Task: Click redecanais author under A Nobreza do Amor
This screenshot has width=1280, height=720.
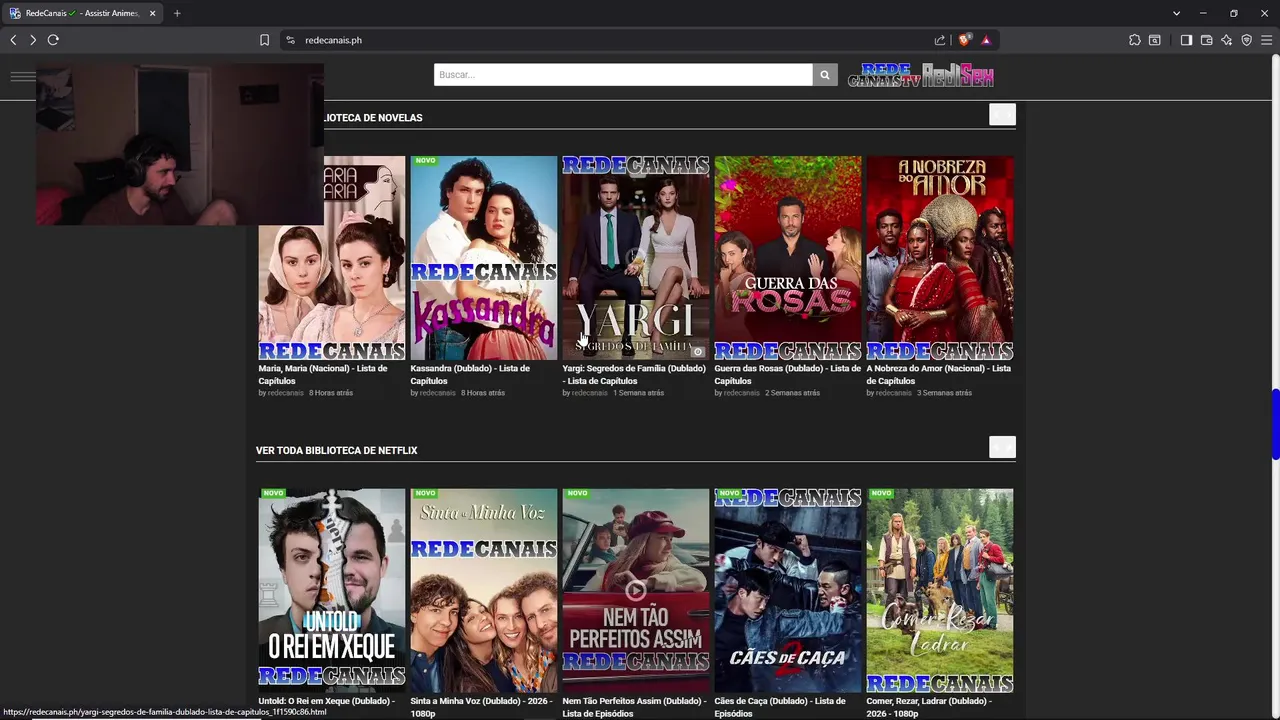Action: click(893, 393)
